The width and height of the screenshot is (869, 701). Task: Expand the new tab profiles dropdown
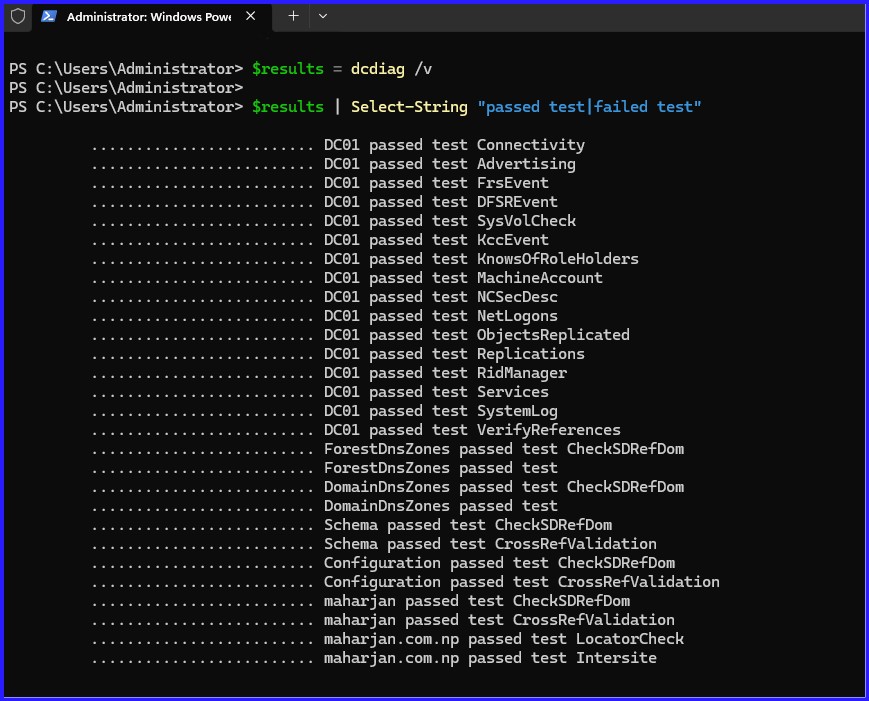tap(322, 16)
